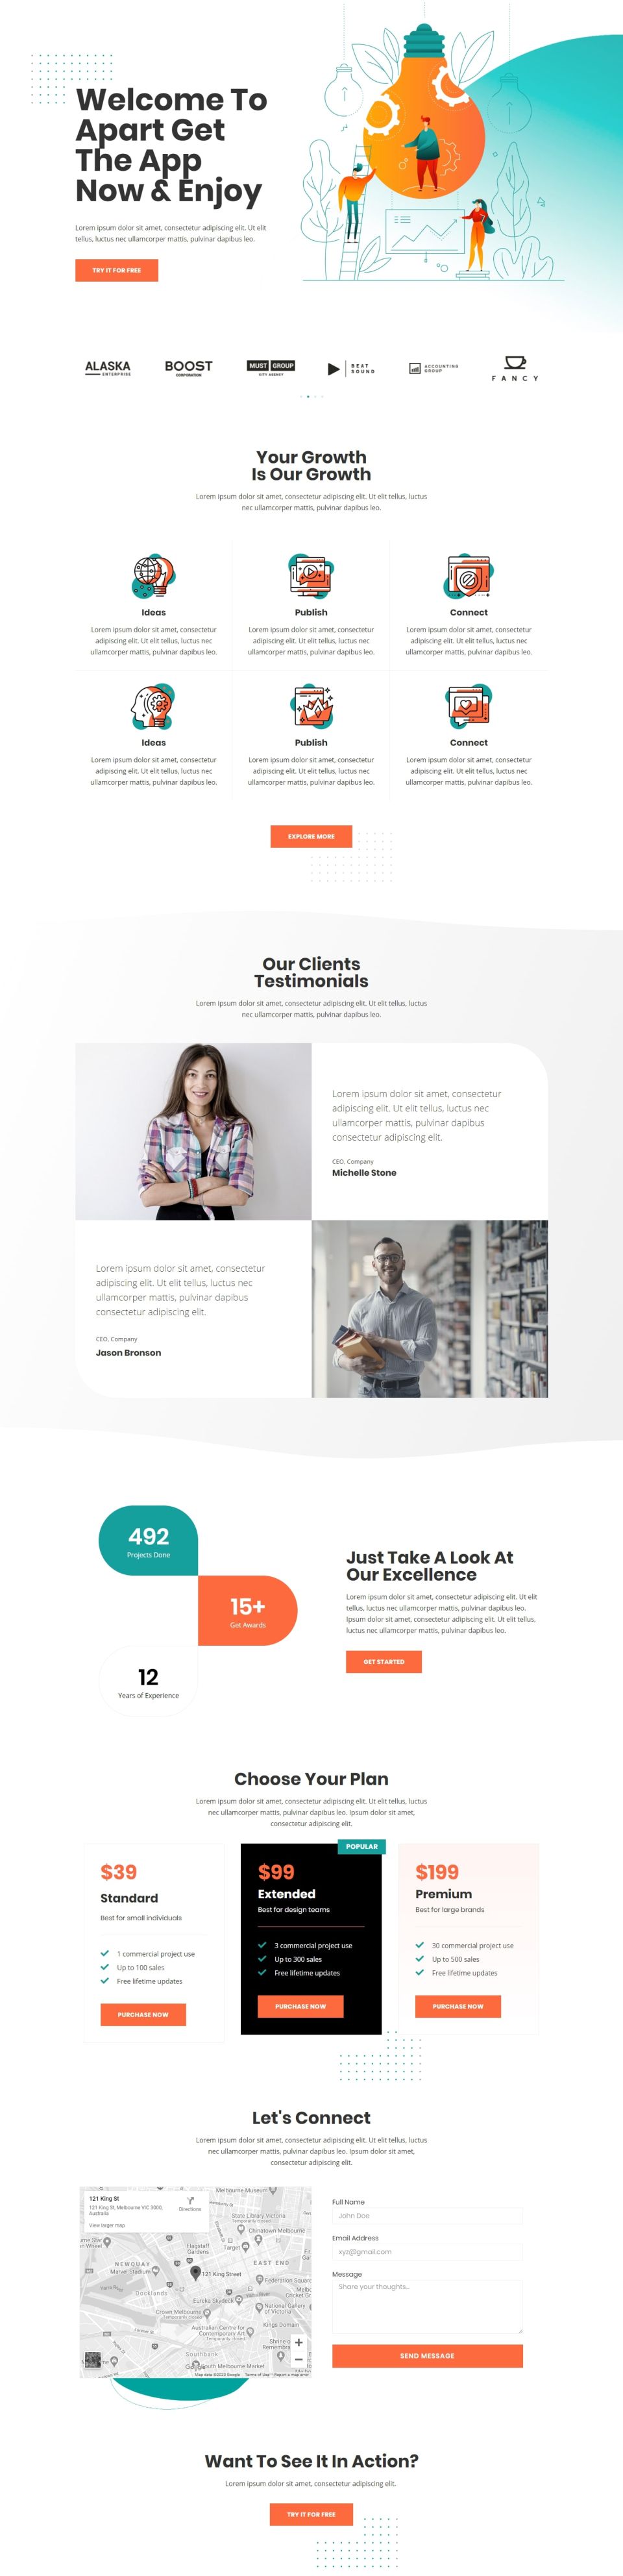
Task: Click the Boost Corporation logo
Action: 189,368
